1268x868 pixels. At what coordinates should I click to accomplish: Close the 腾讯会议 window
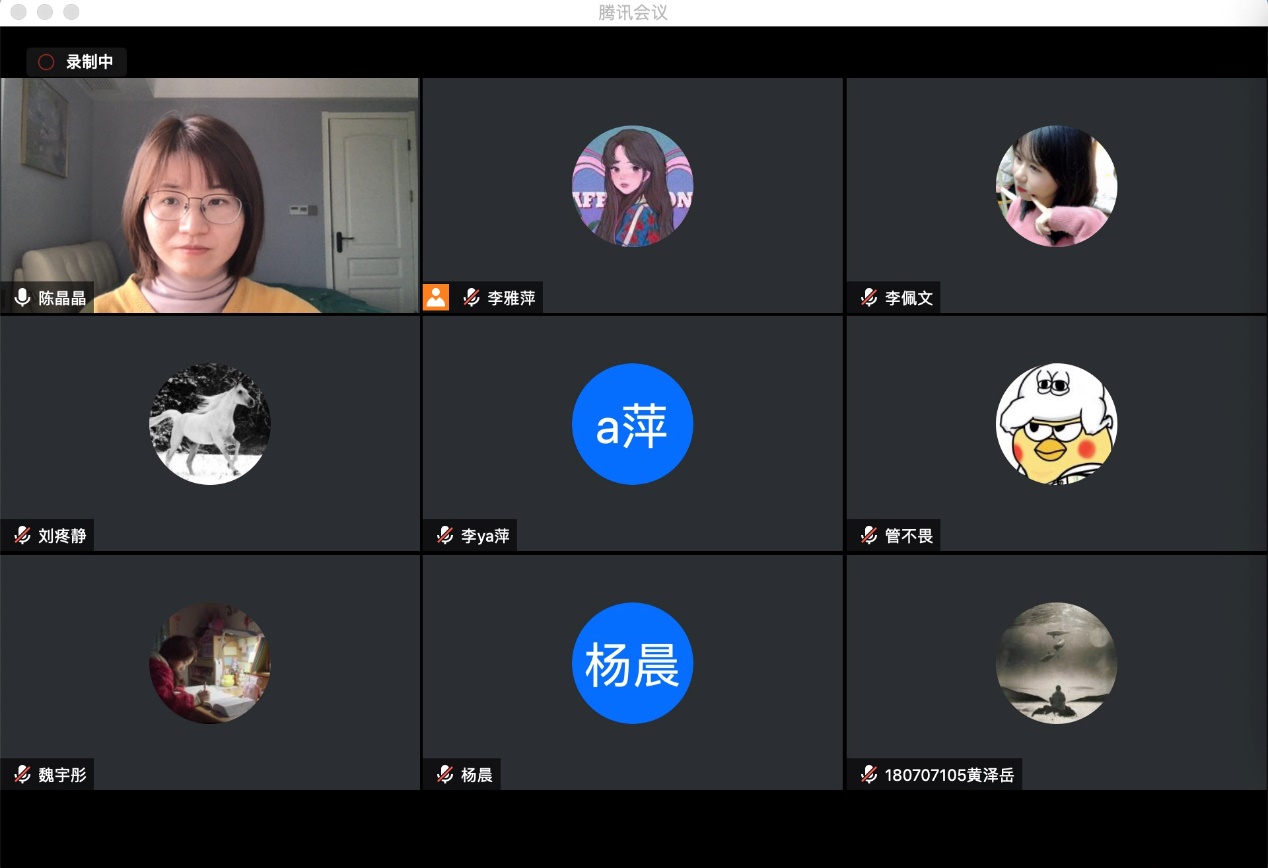pyautogui.click(x=19, y=12)
